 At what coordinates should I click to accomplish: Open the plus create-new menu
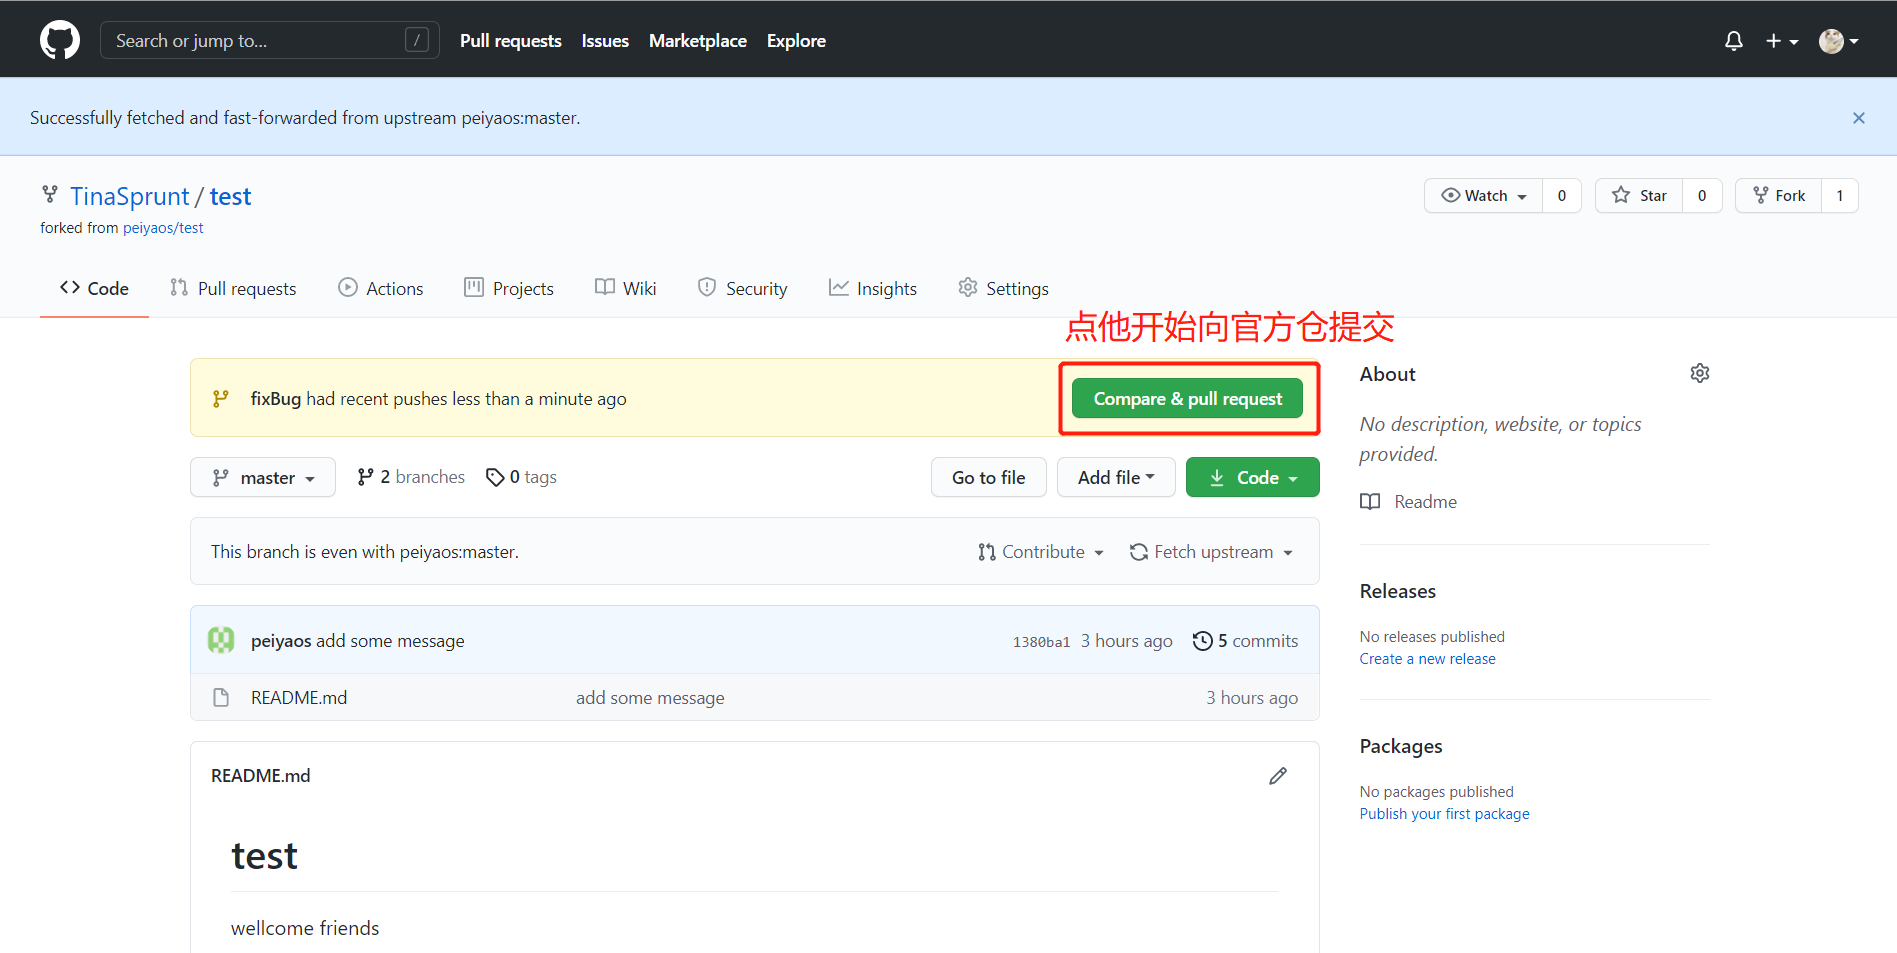1781,41
